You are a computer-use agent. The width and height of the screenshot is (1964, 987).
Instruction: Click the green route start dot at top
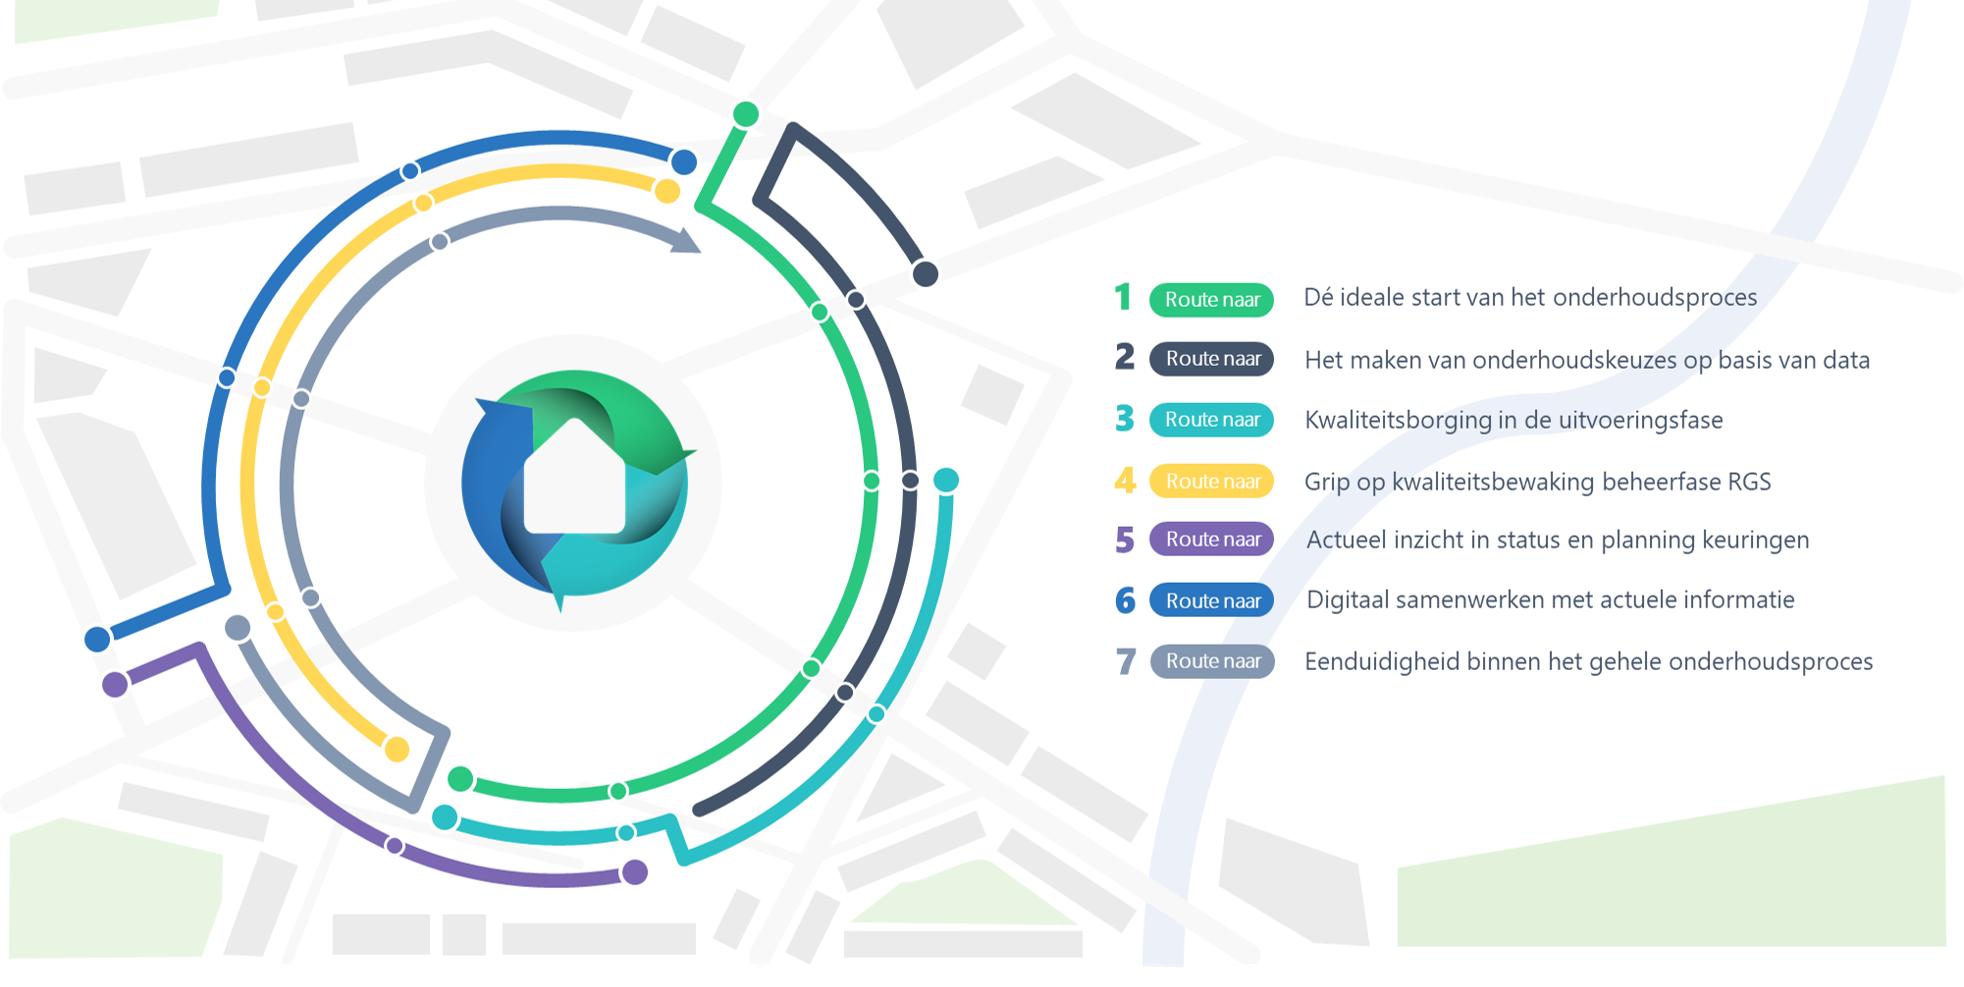(745, 114)
